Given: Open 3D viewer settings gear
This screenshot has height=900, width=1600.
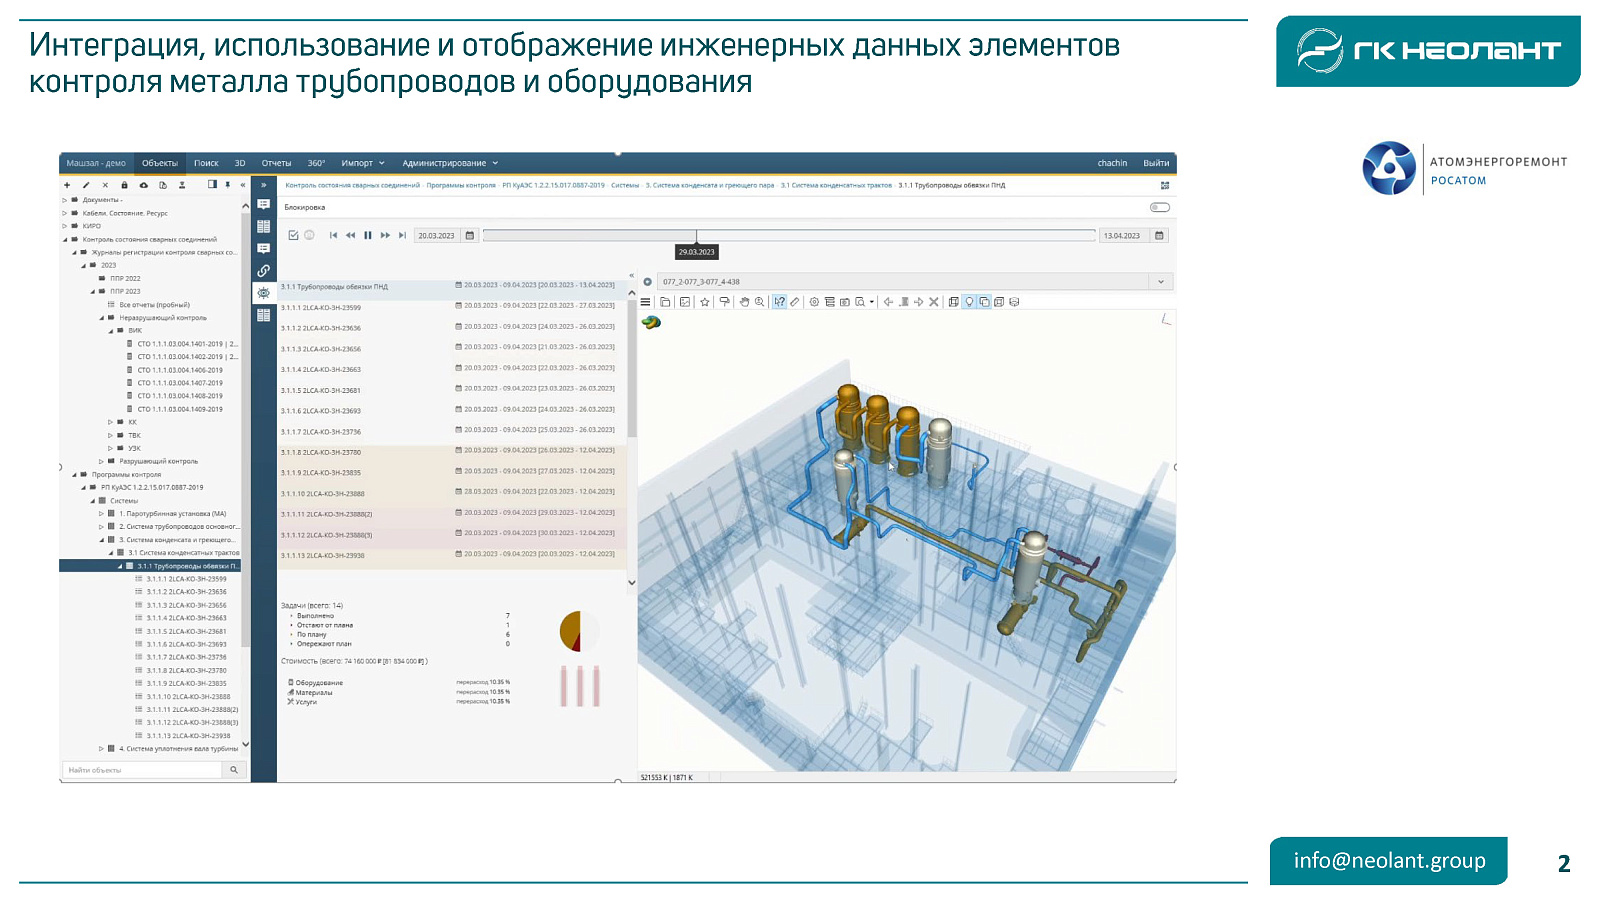Looking at the screenshot, I should click(814, 302).
